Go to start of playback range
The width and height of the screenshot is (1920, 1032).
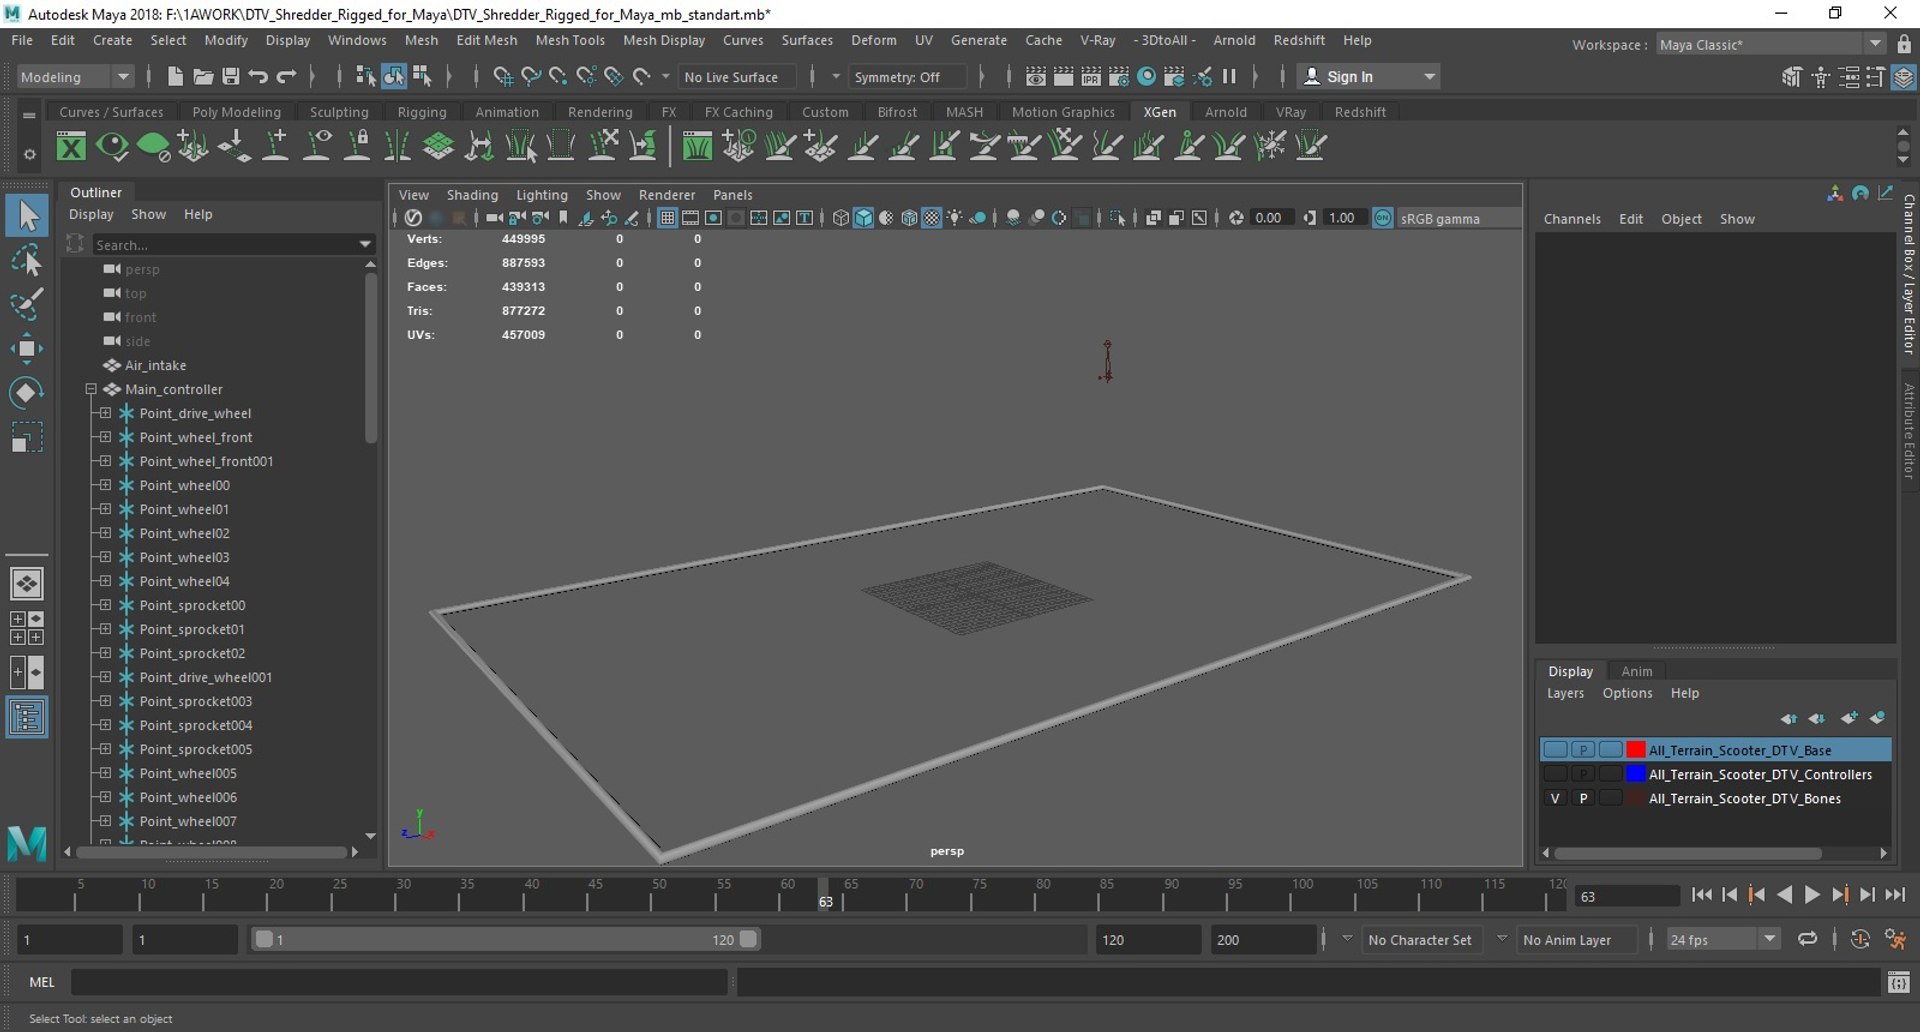point(1702,895)
